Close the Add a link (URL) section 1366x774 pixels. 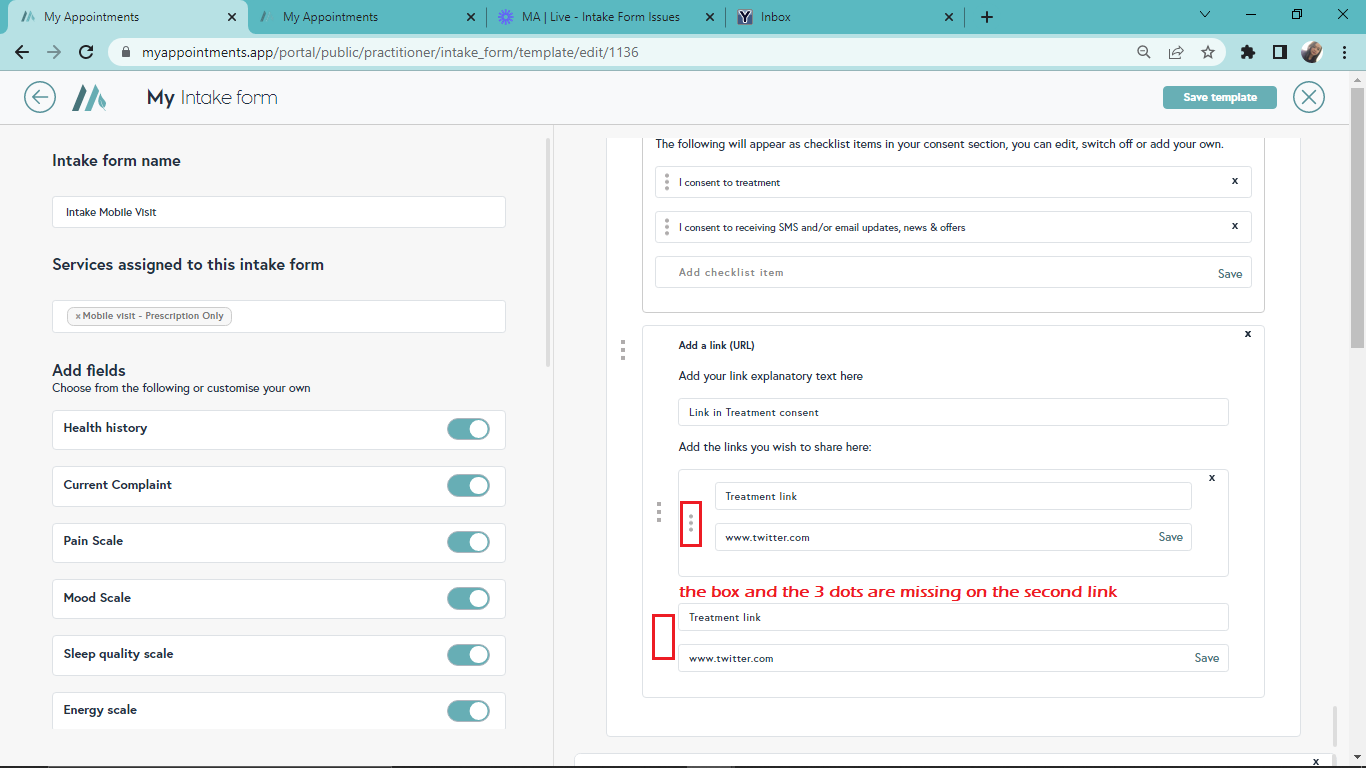pos(1247,334)
